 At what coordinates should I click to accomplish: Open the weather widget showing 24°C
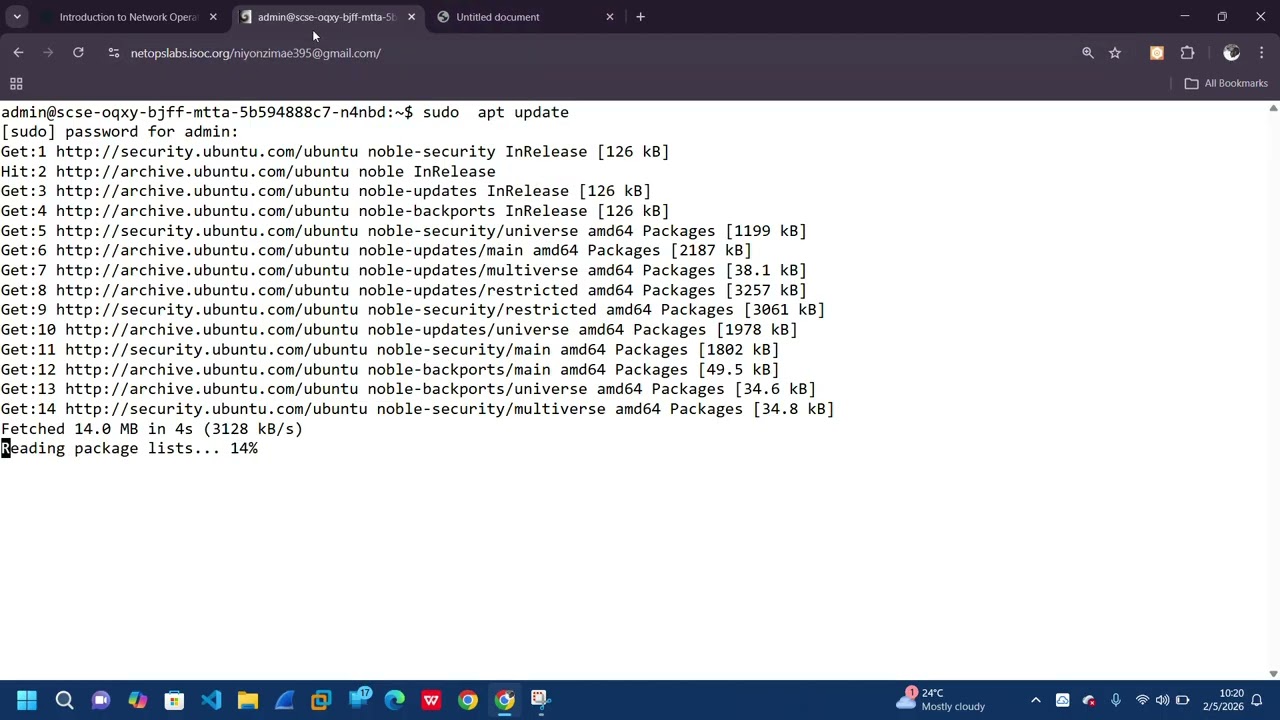click(x=942, y=700)
